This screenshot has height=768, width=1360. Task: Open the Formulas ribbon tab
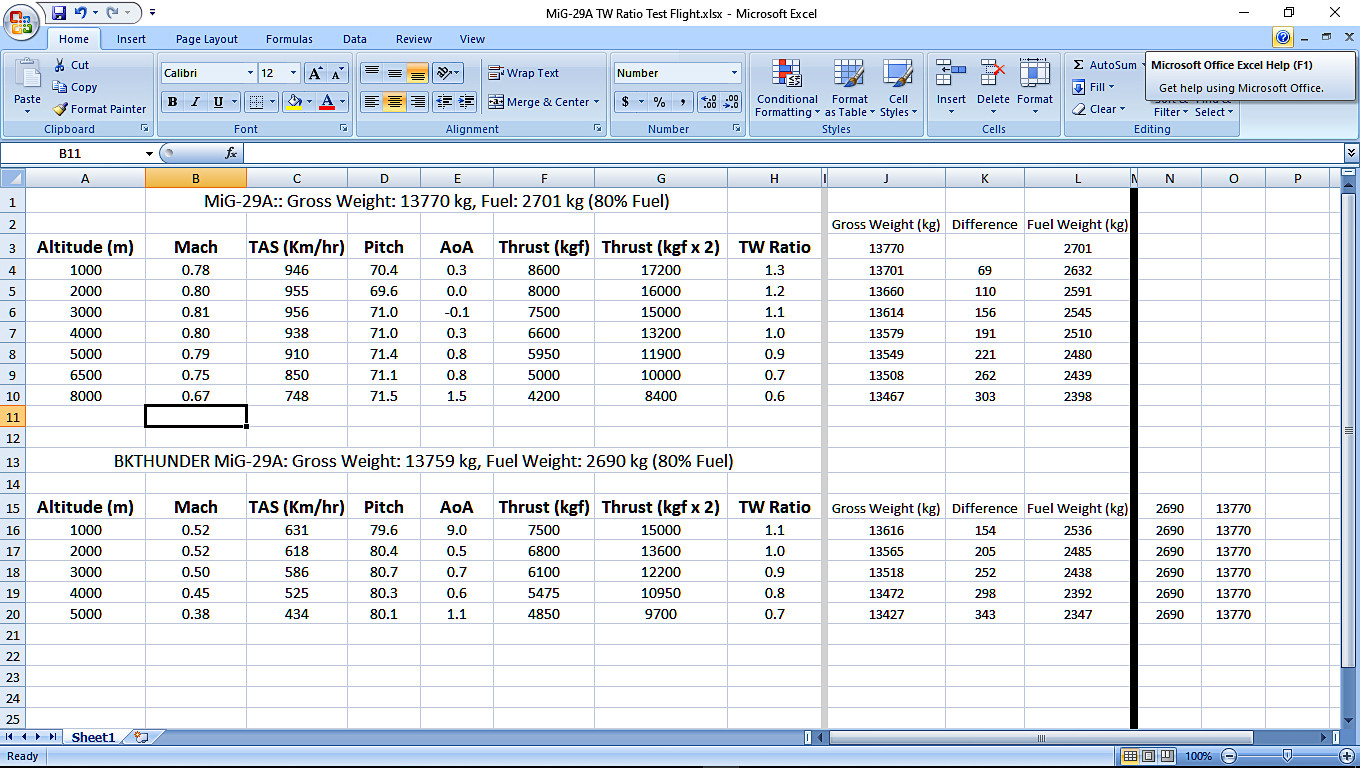289,39
